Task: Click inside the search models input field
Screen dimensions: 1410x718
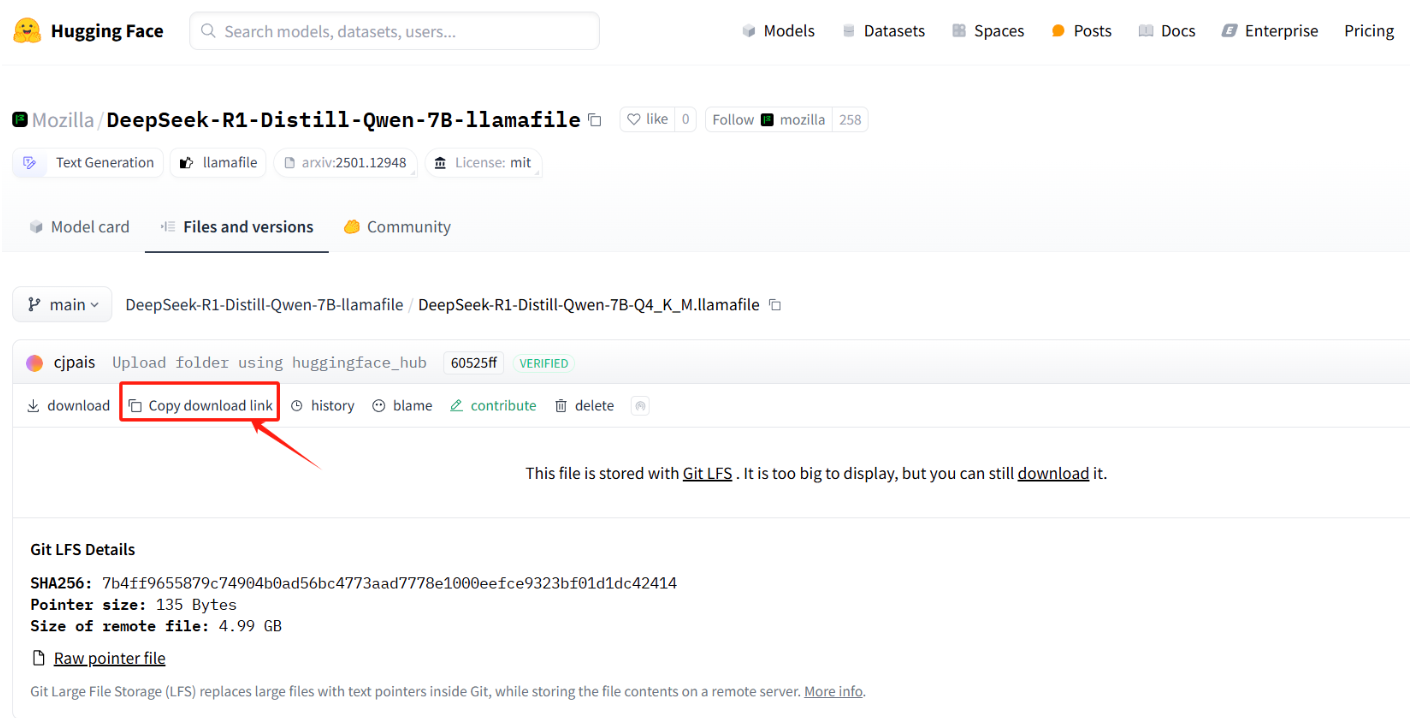Action: tap(394, 31)
